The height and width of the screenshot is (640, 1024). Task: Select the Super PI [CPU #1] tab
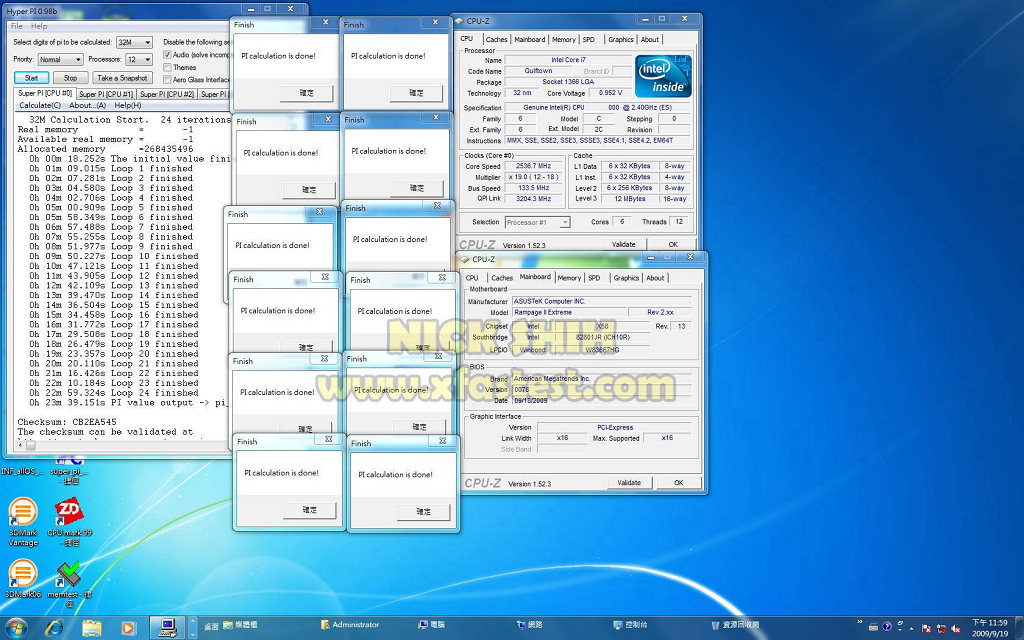click(106, 94)
